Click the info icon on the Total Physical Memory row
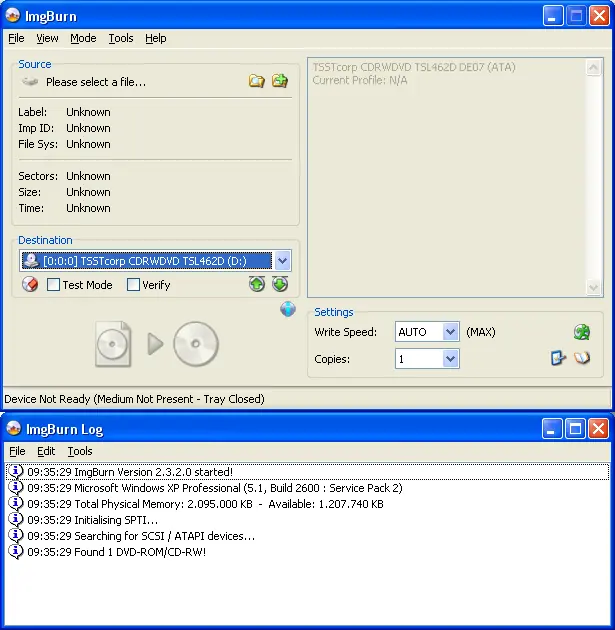Image resolution: width=615 pixels, height=630 pixels. click(16, 504)
